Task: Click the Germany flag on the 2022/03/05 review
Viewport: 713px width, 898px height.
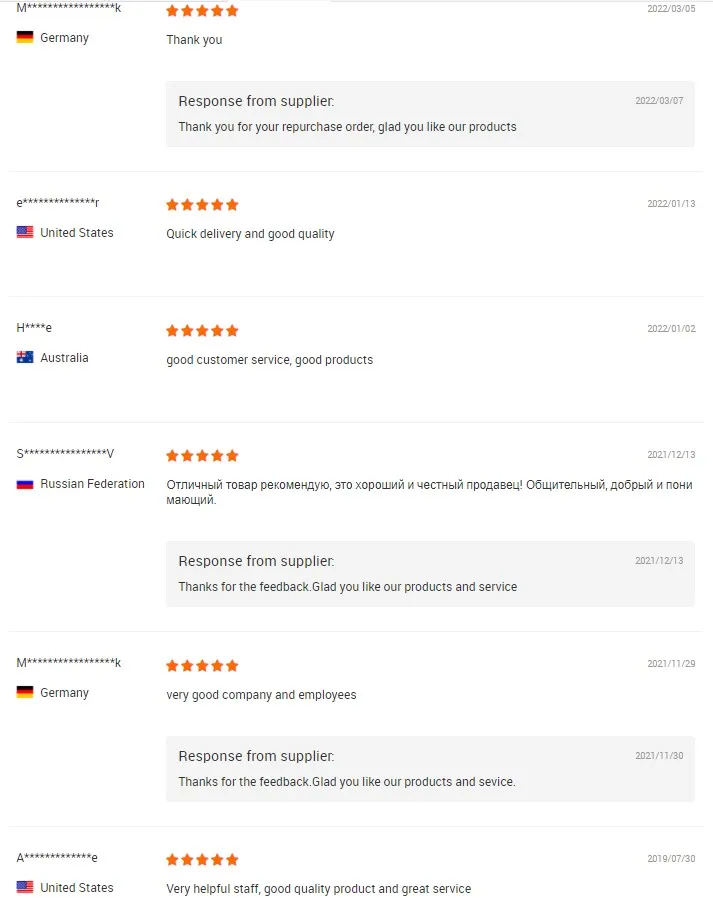Action: click(25, 38)
